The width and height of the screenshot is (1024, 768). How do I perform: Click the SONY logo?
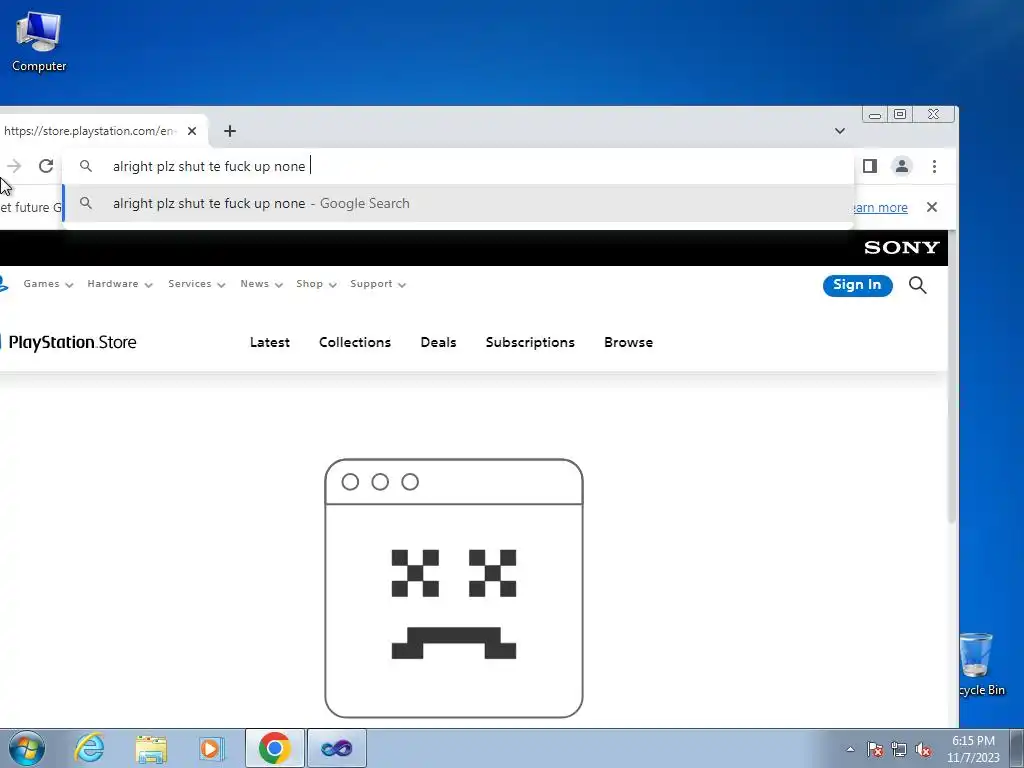901,248
